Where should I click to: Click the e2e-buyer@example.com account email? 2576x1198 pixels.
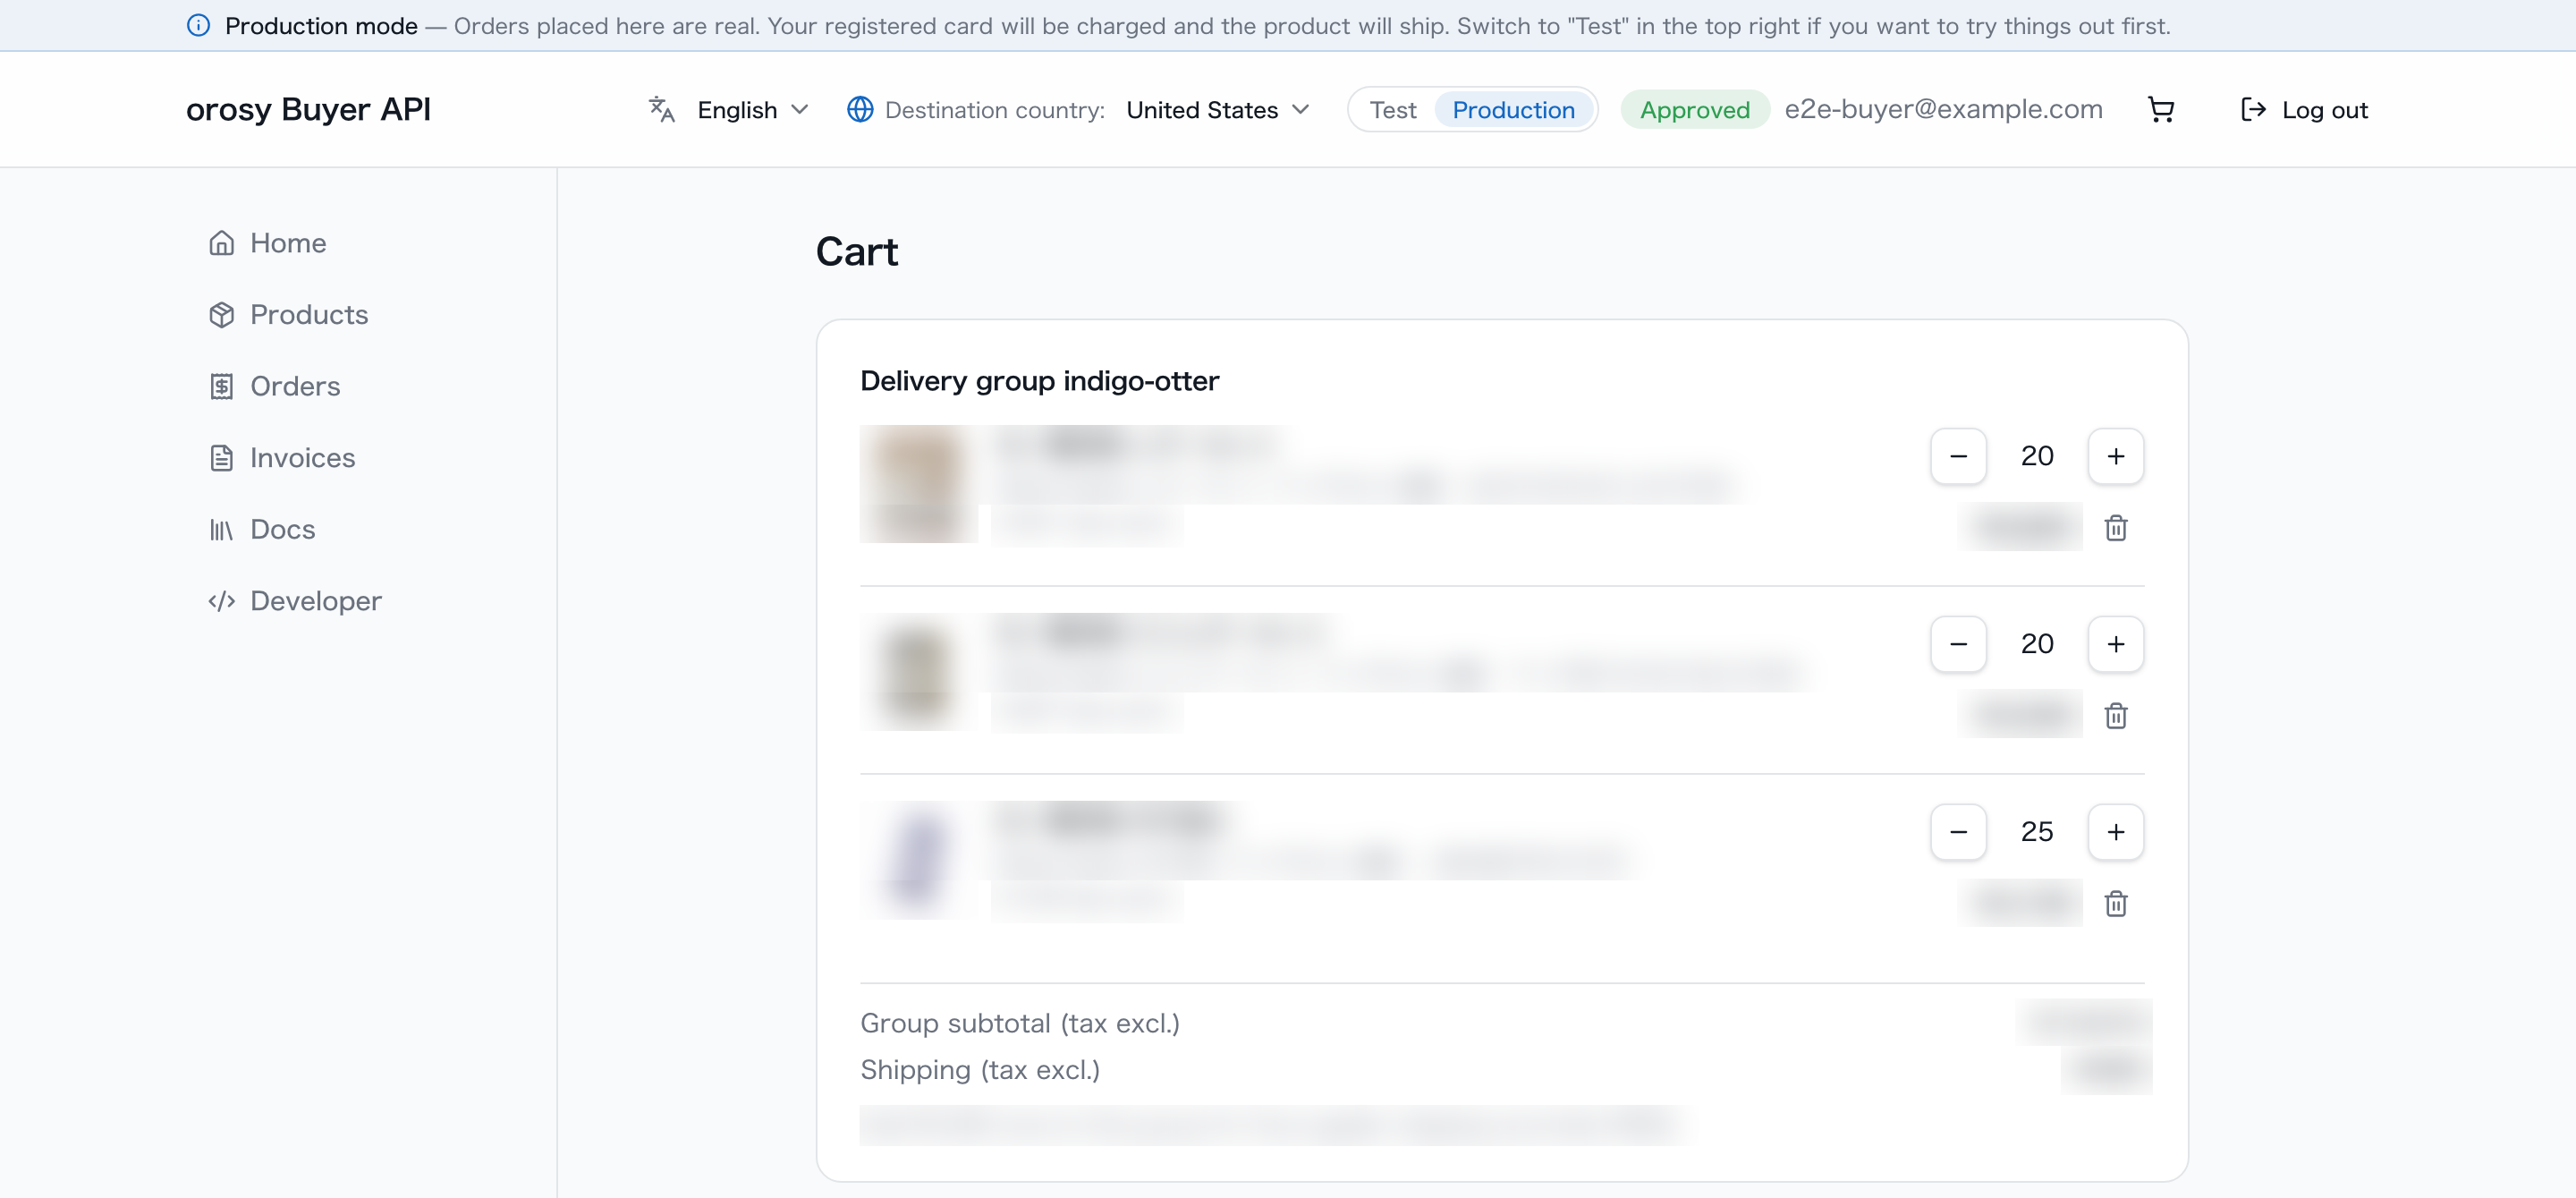pyautogui.click(x=1943, y=109)
